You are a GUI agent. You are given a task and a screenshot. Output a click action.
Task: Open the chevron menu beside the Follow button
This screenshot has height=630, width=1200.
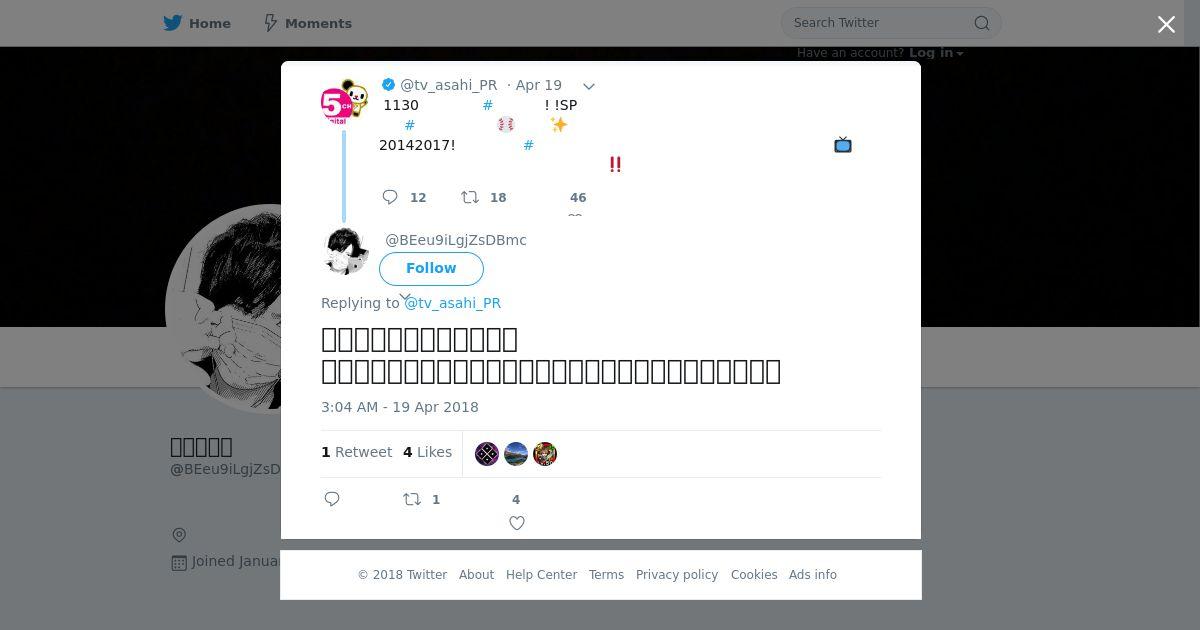[x=405, y=296]
